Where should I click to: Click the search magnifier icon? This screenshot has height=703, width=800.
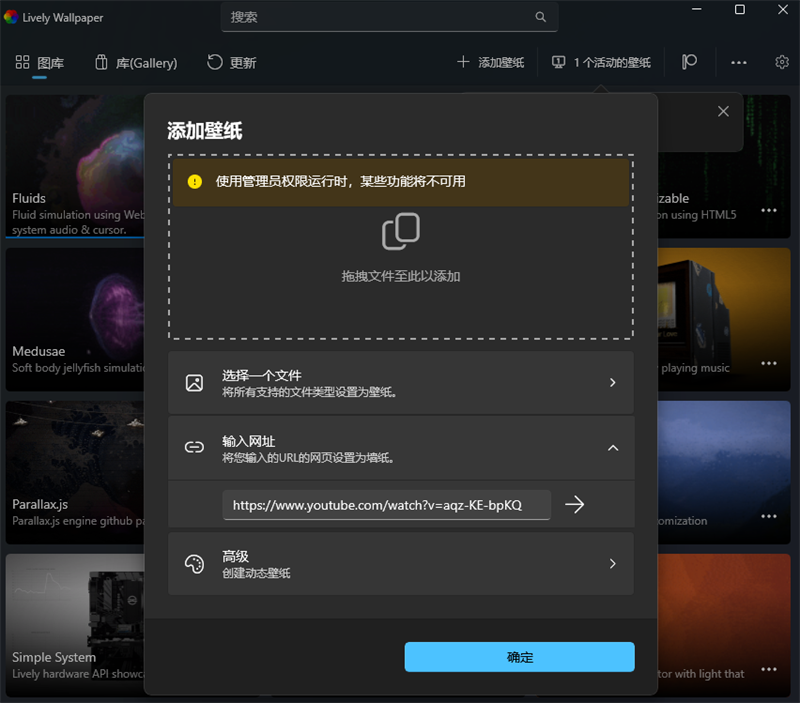coord(541,17)
